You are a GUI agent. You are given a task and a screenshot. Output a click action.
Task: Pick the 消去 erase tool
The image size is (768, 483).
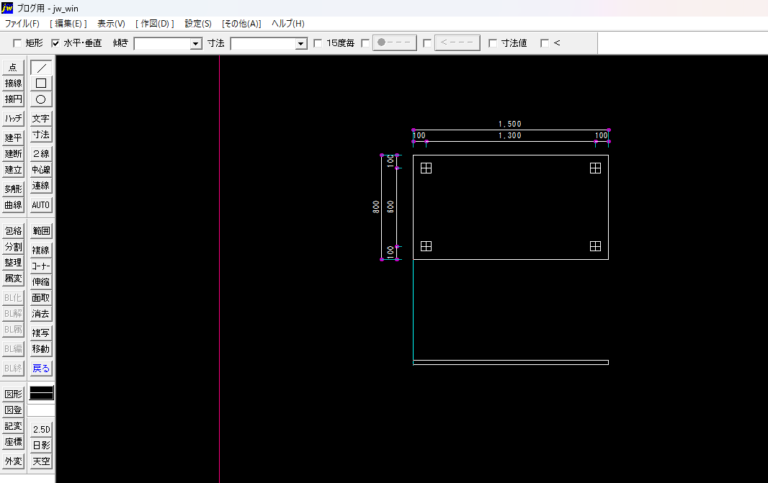pyautogui.click(x=41, y=314)
